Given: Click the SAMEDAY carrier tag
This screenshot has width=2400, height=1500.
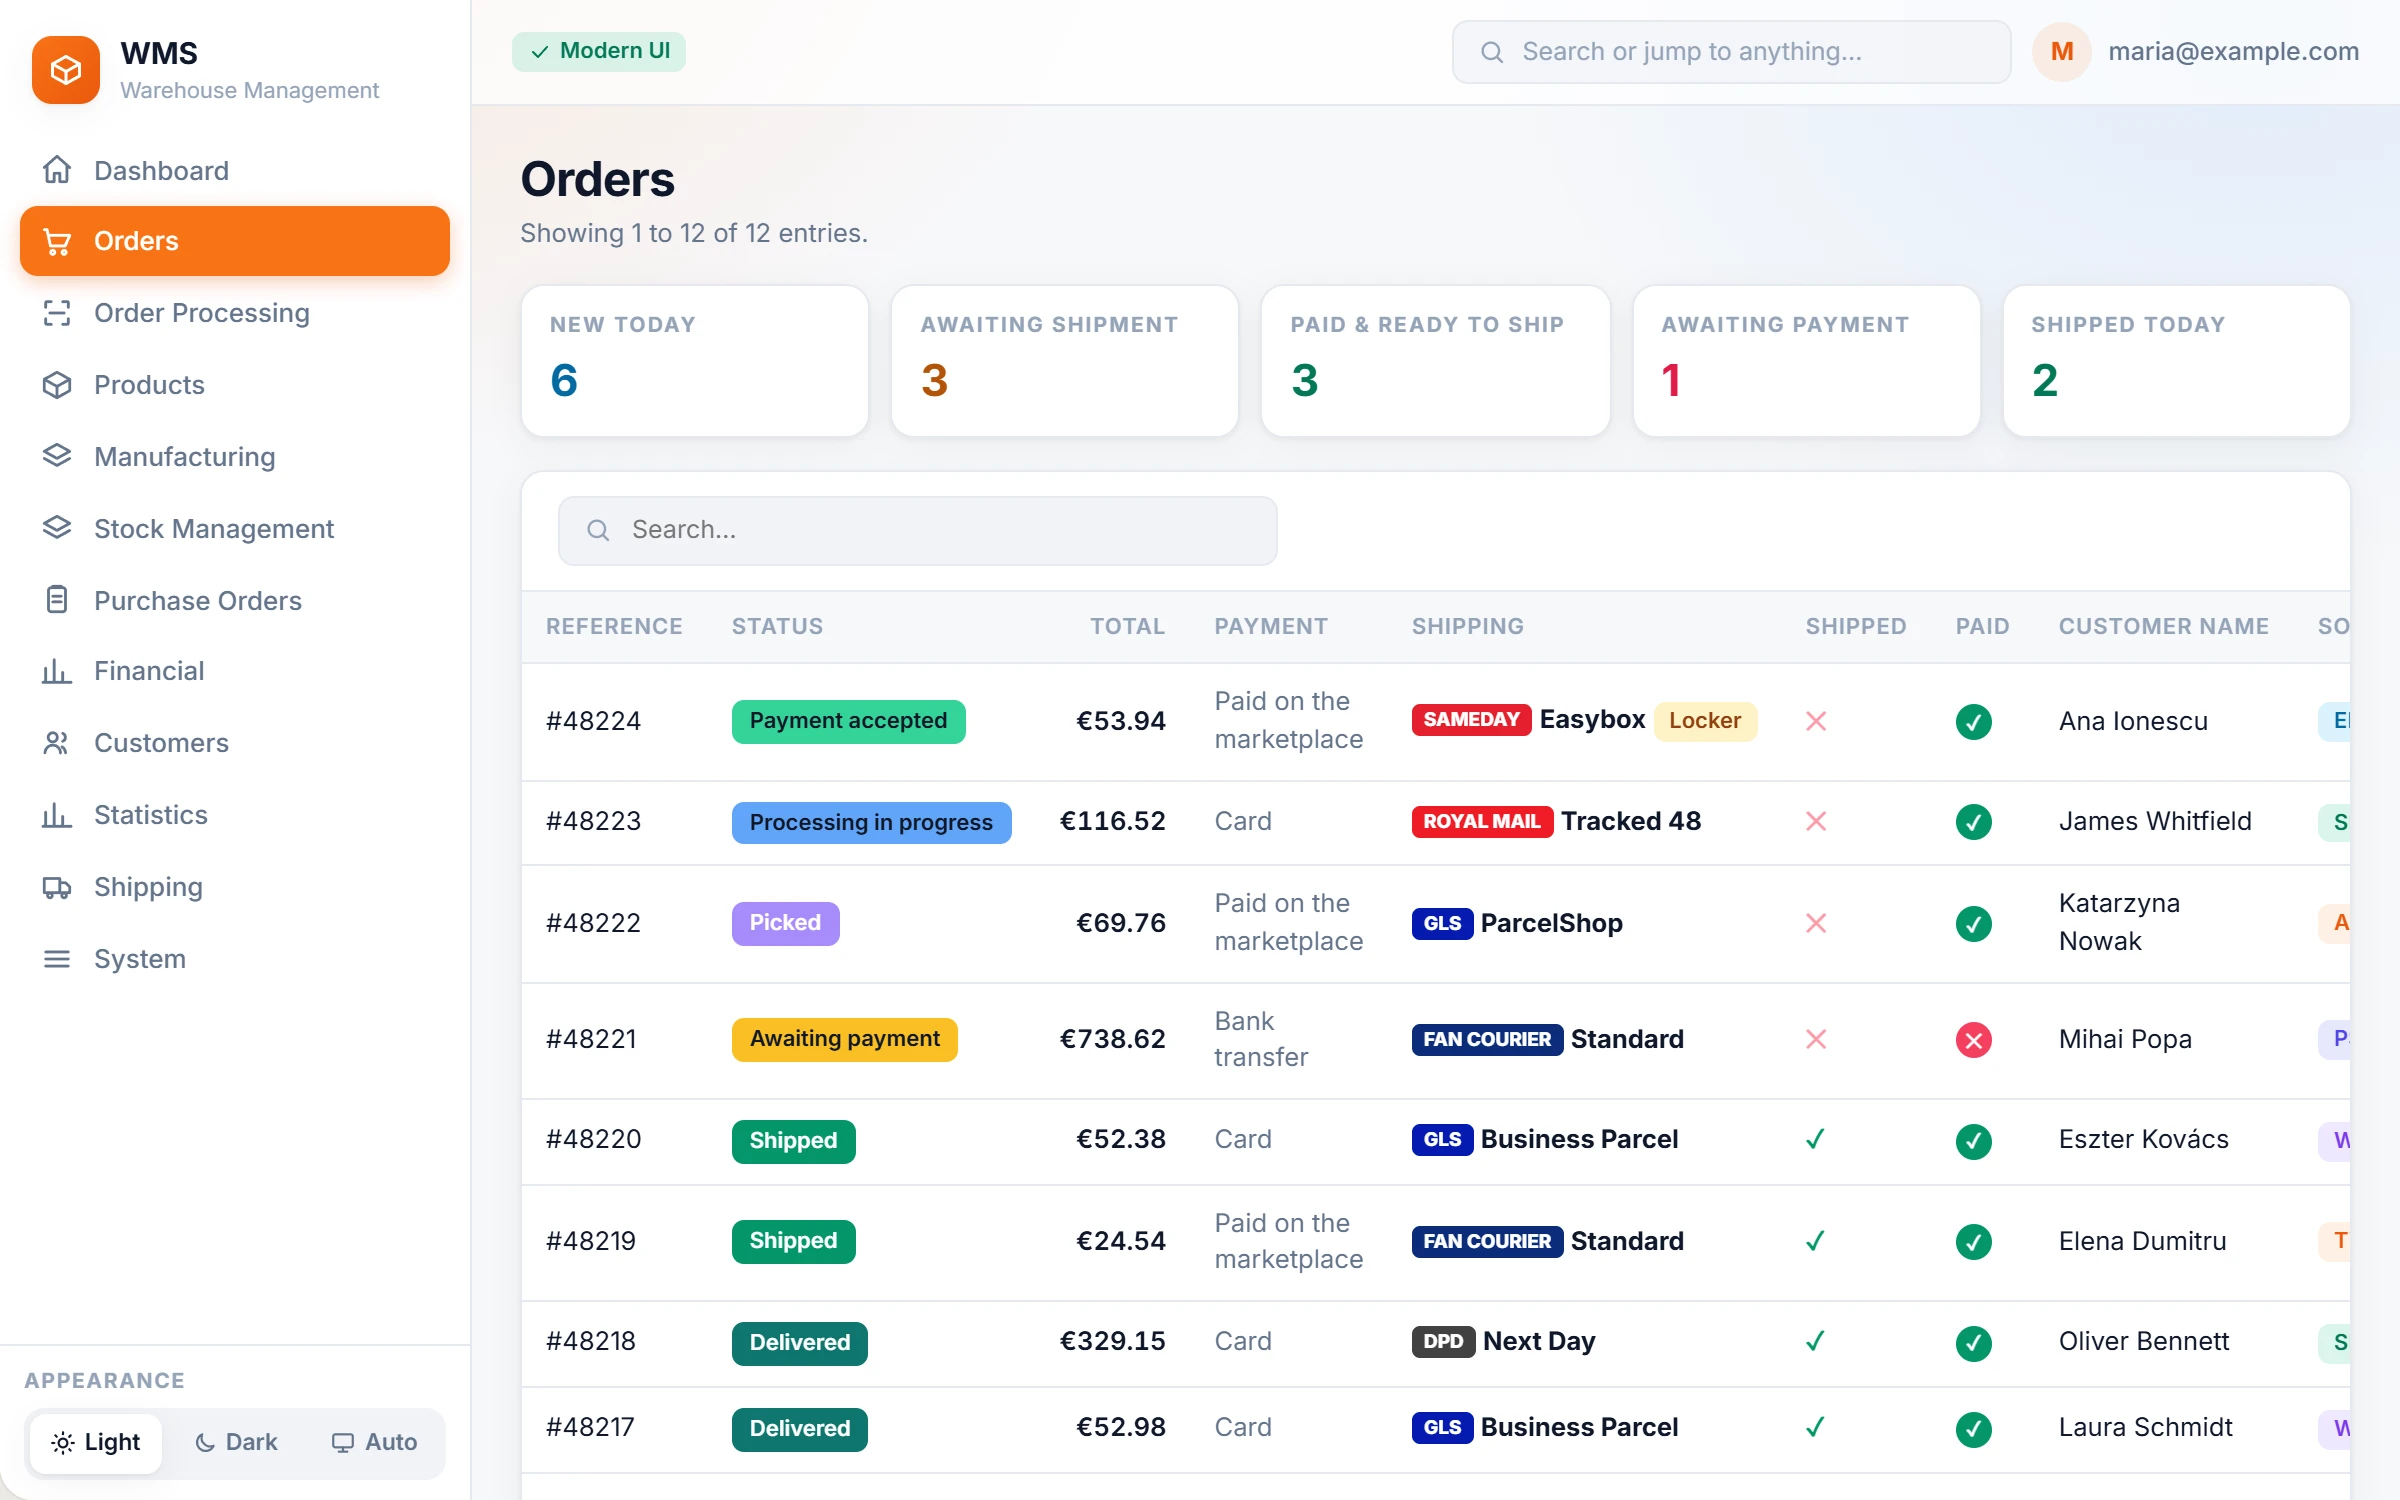Looking at the screenshot, I should [1470, 720].
